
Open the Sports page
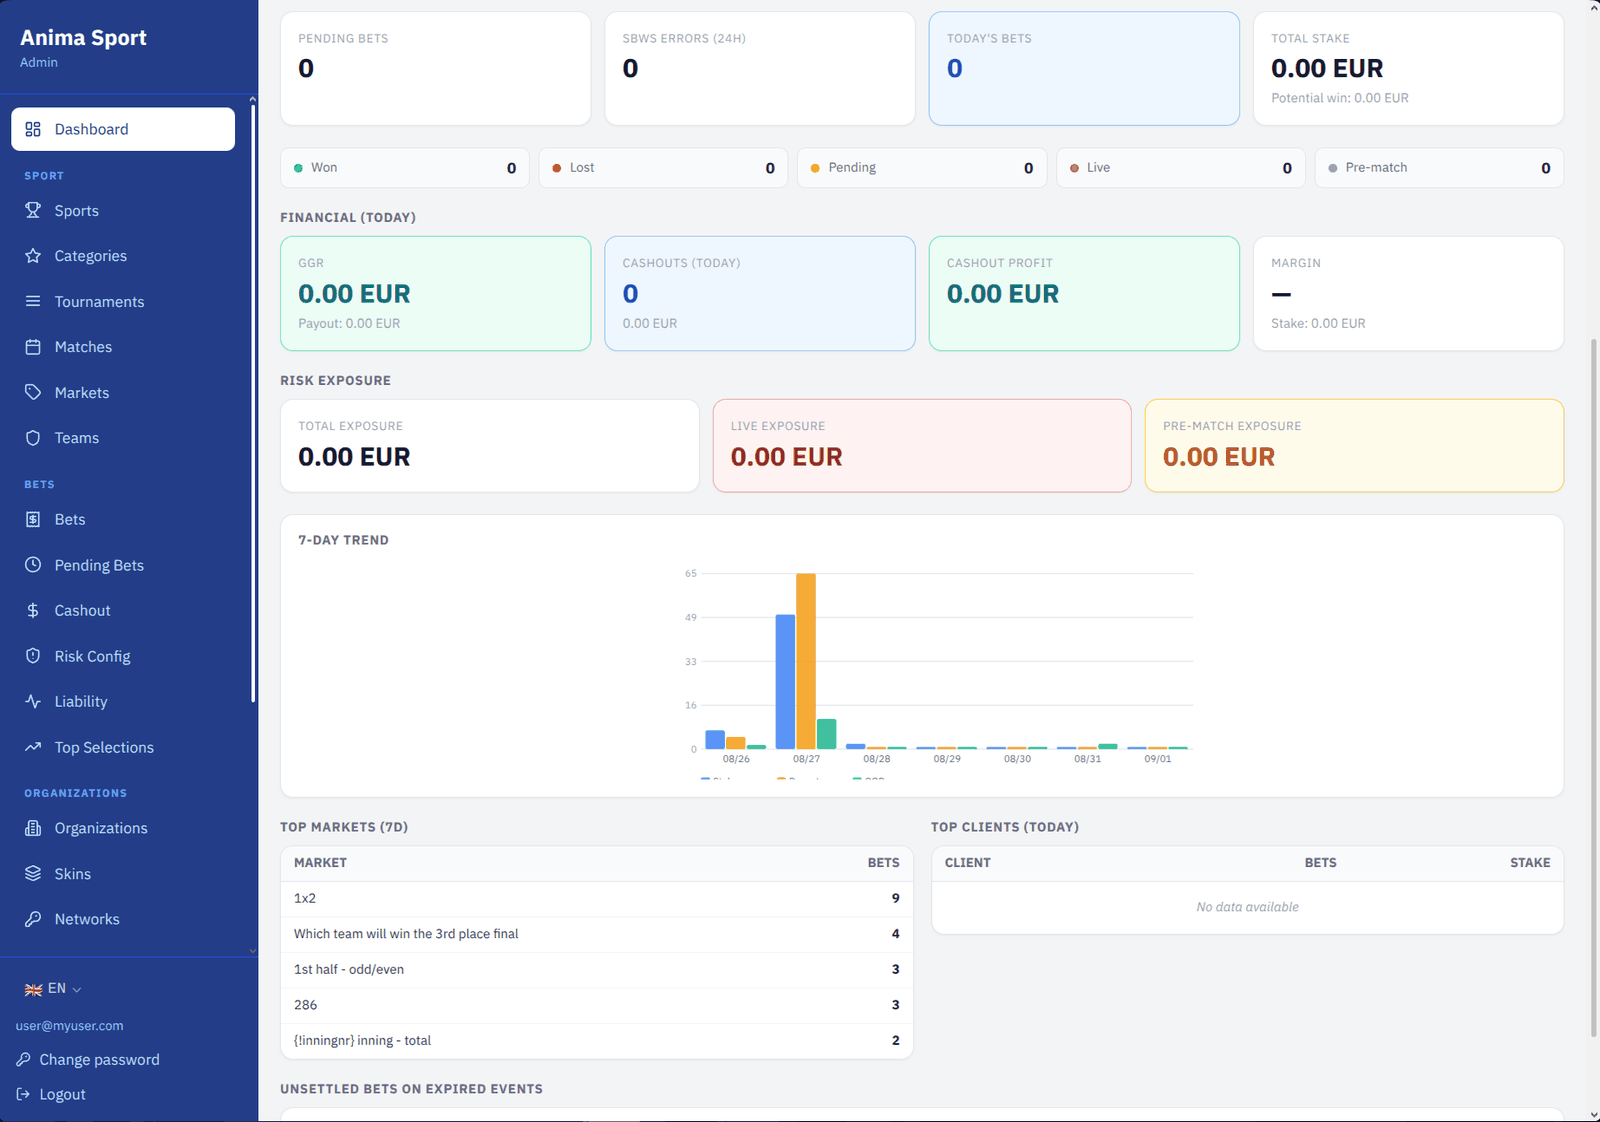123,210
